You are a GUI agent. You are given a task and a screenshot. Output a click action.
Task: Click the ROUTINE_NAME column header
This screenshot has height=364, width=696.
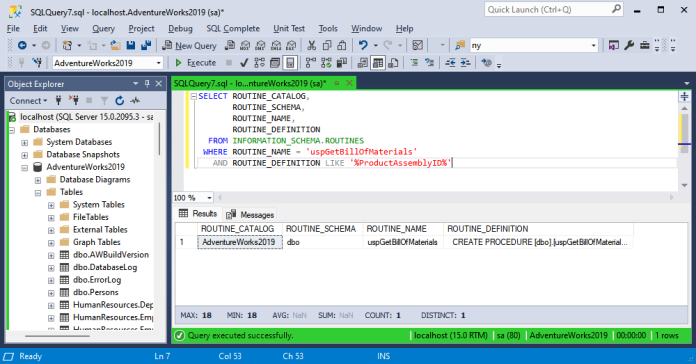click(x=403, y=229)
